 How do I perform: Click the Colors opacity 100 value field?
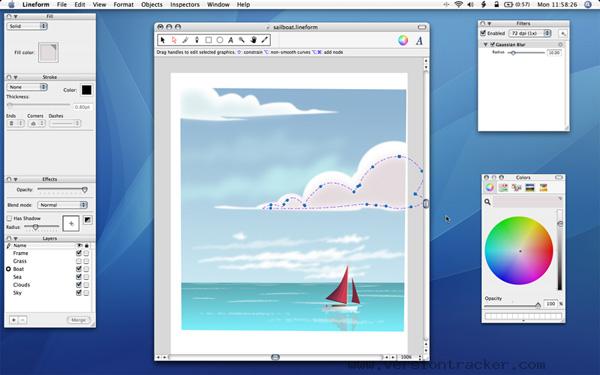pos(551,303)
